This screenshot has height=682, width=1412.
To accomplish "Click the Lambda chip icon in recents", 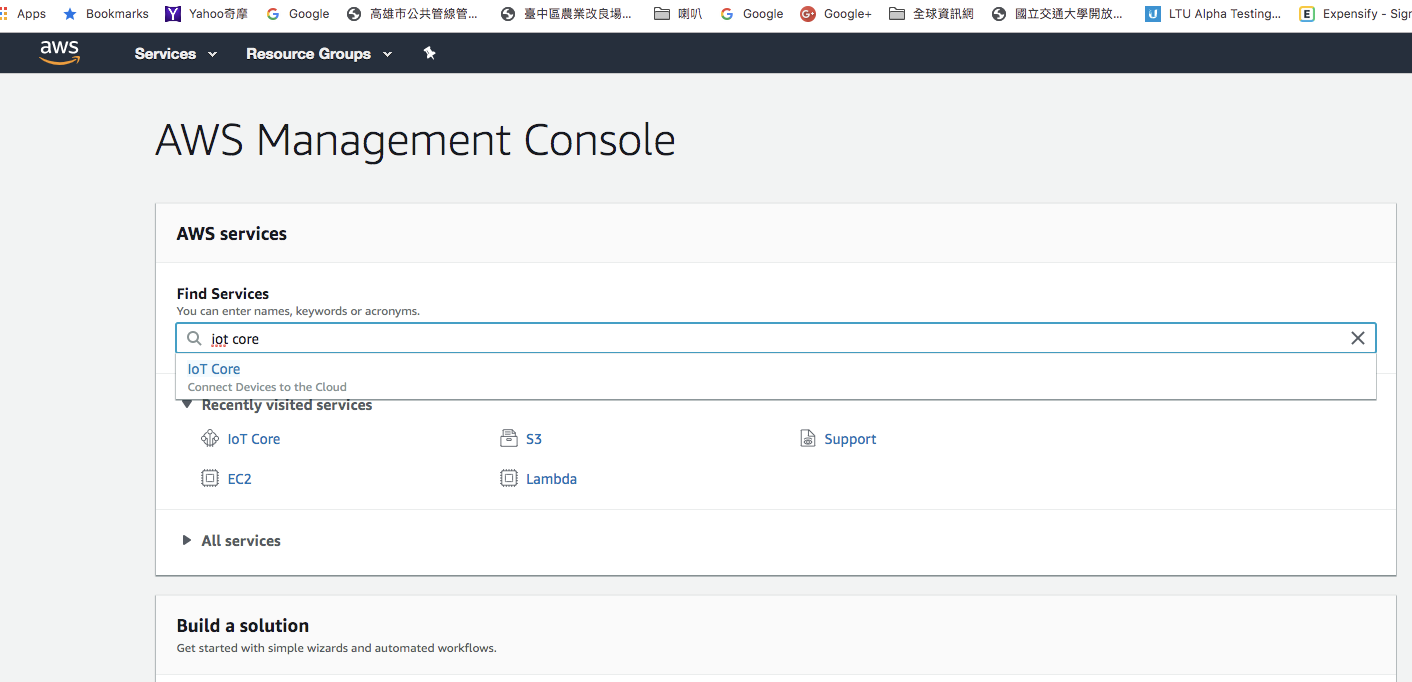I will tap(509, 478).
